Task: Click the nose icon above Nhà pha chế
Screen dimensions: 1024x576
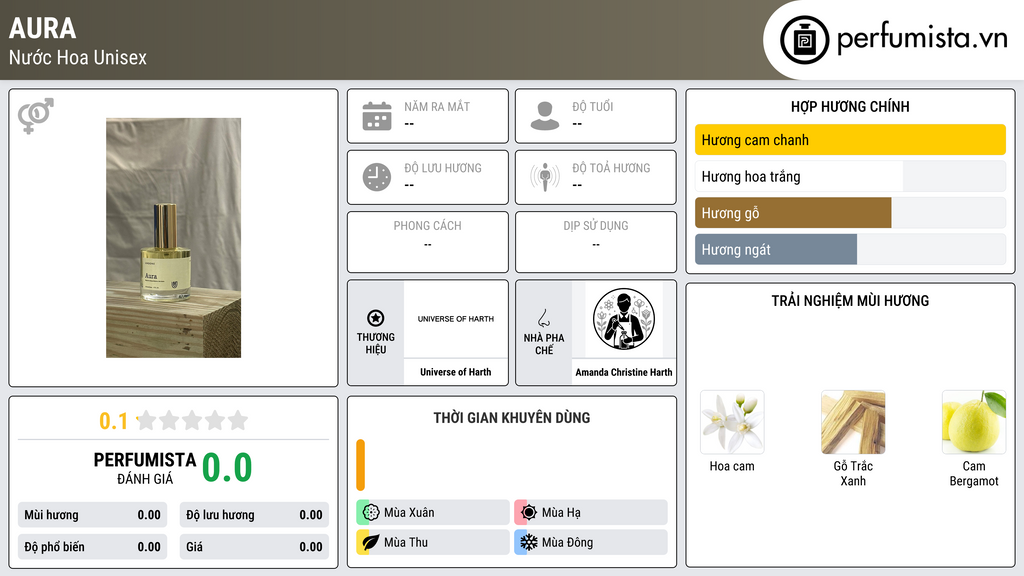Action: (x=543, y=318)
